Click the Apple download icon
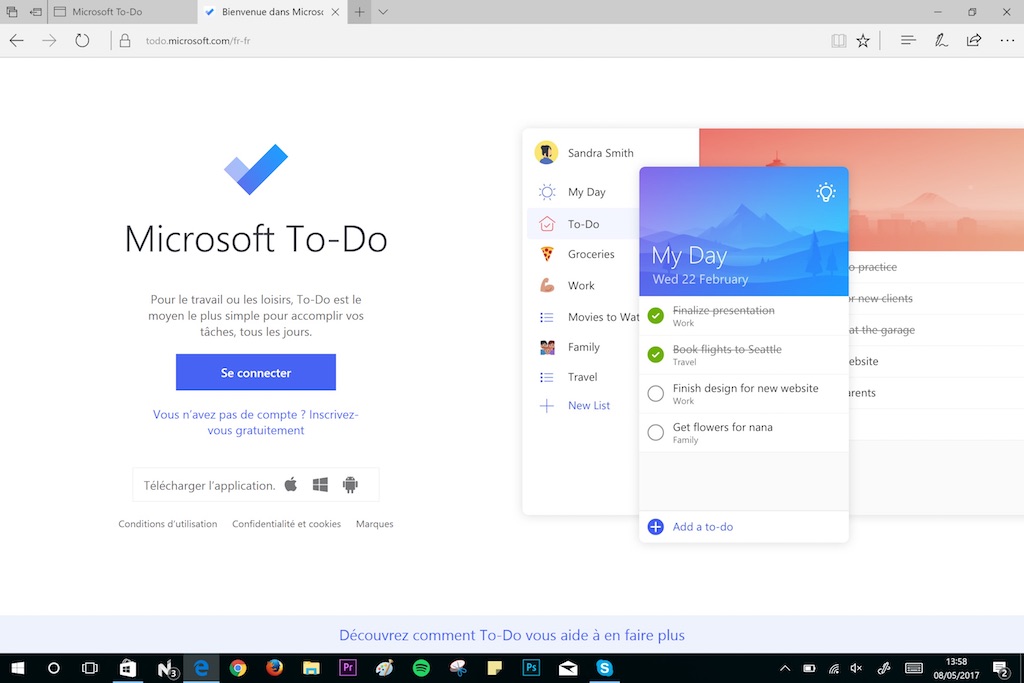This screenshot has width=1024, height=683. click(290, 484)
